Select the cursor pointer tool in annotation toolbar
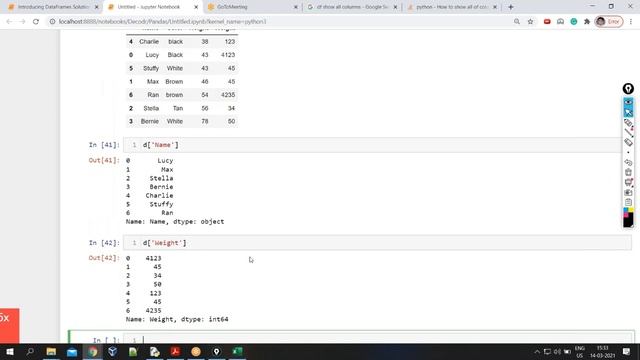The width and height of the screenshot is (640, 360). (628, 112)
